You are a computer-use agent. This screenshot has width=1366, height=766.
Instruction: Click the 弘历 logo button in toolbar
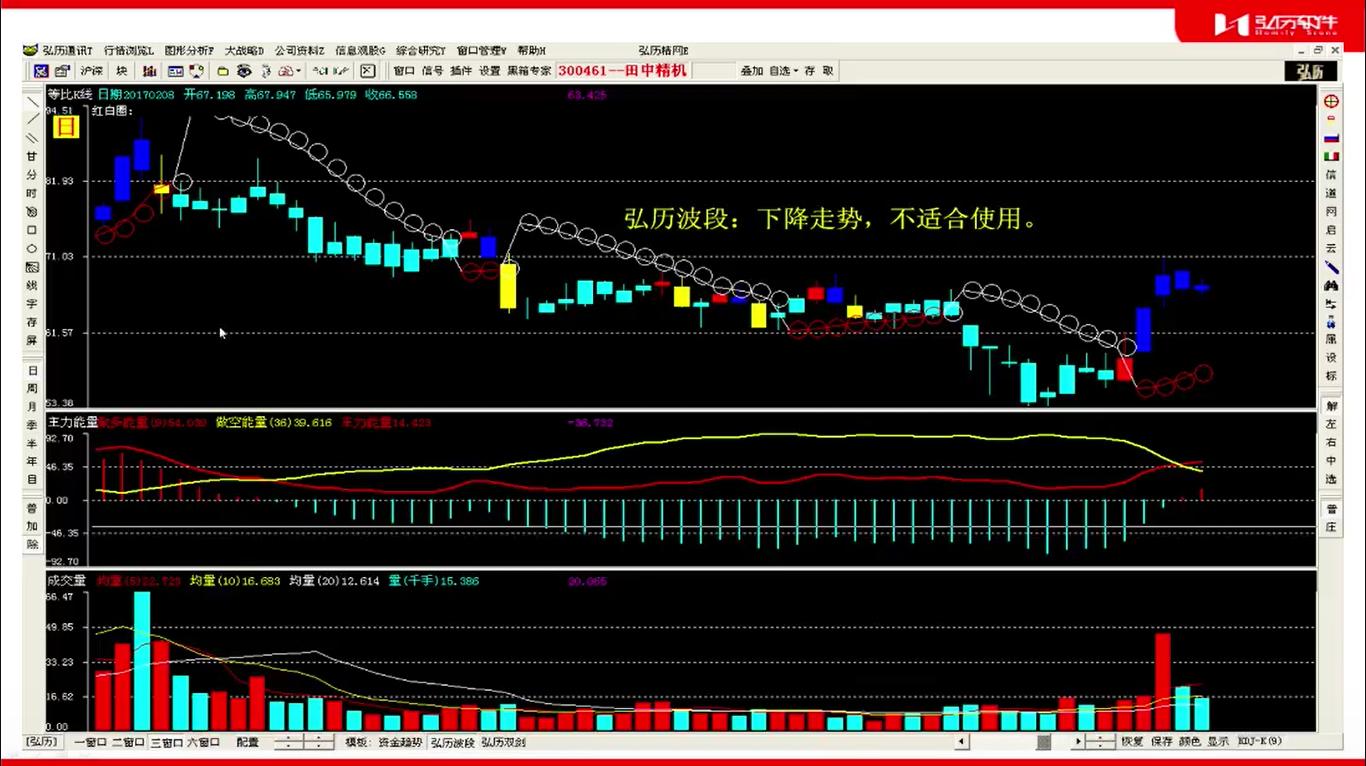pyautogui.click(x=1310, y=71)
